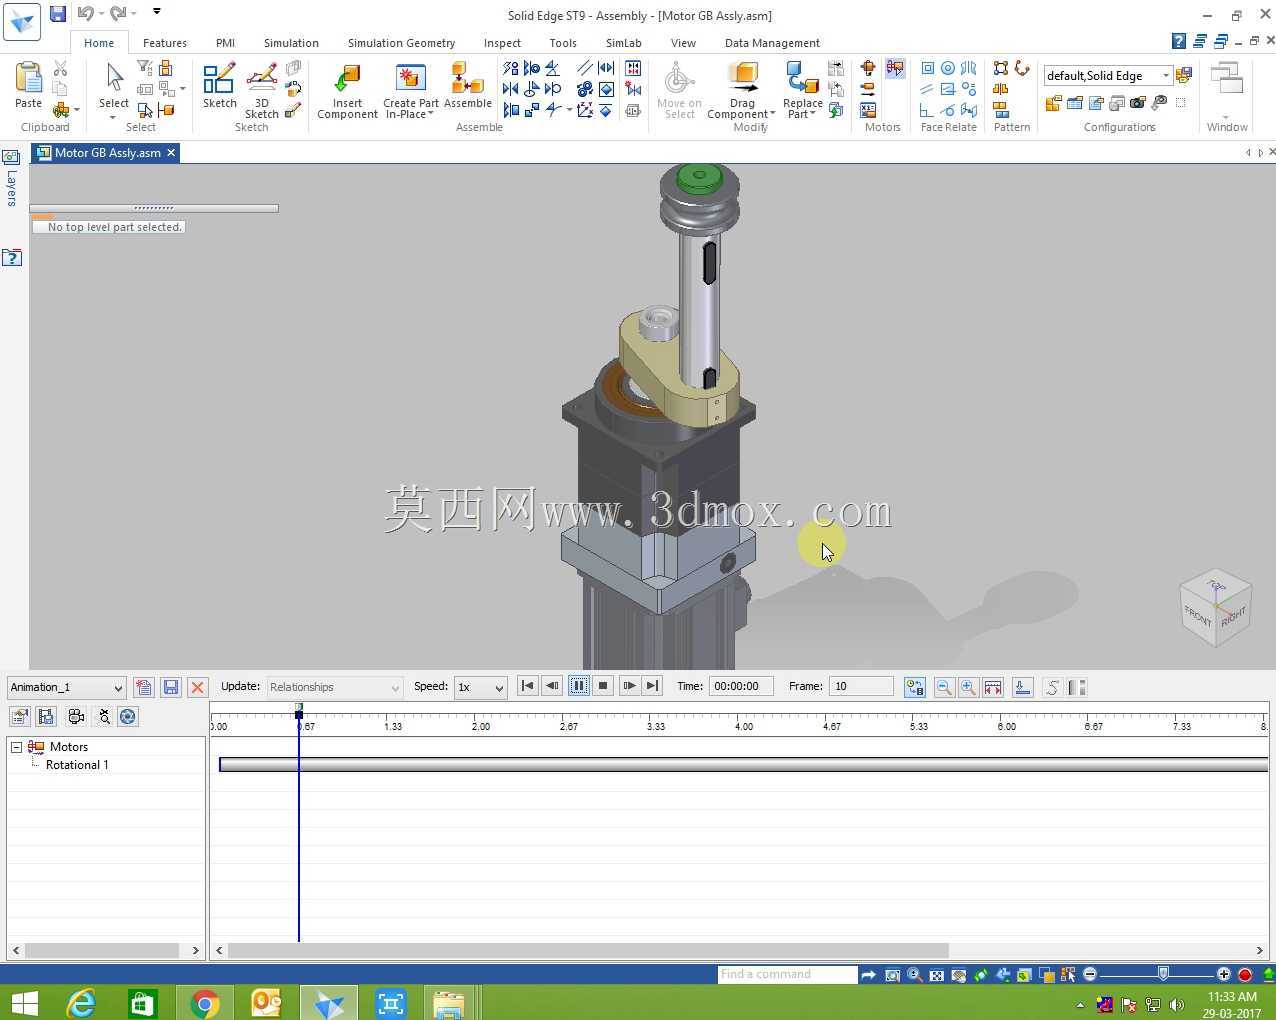Step to the next frame
The width and height of the screenshot is (1276, 1020).
point(629,686)
